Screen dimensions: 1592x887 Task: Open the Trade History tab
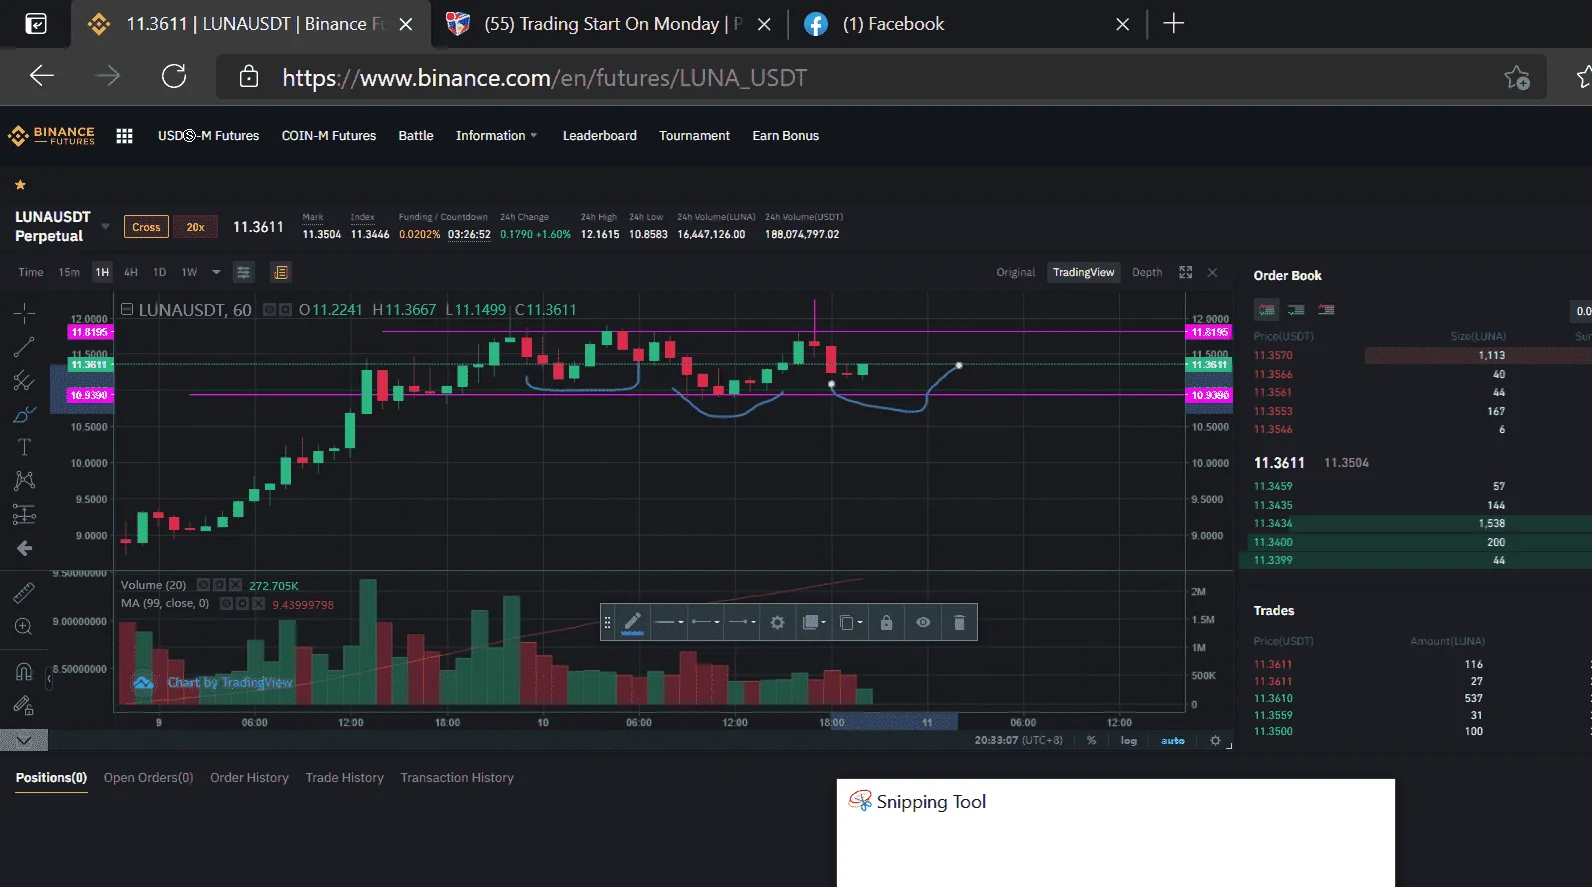point(344,778)
